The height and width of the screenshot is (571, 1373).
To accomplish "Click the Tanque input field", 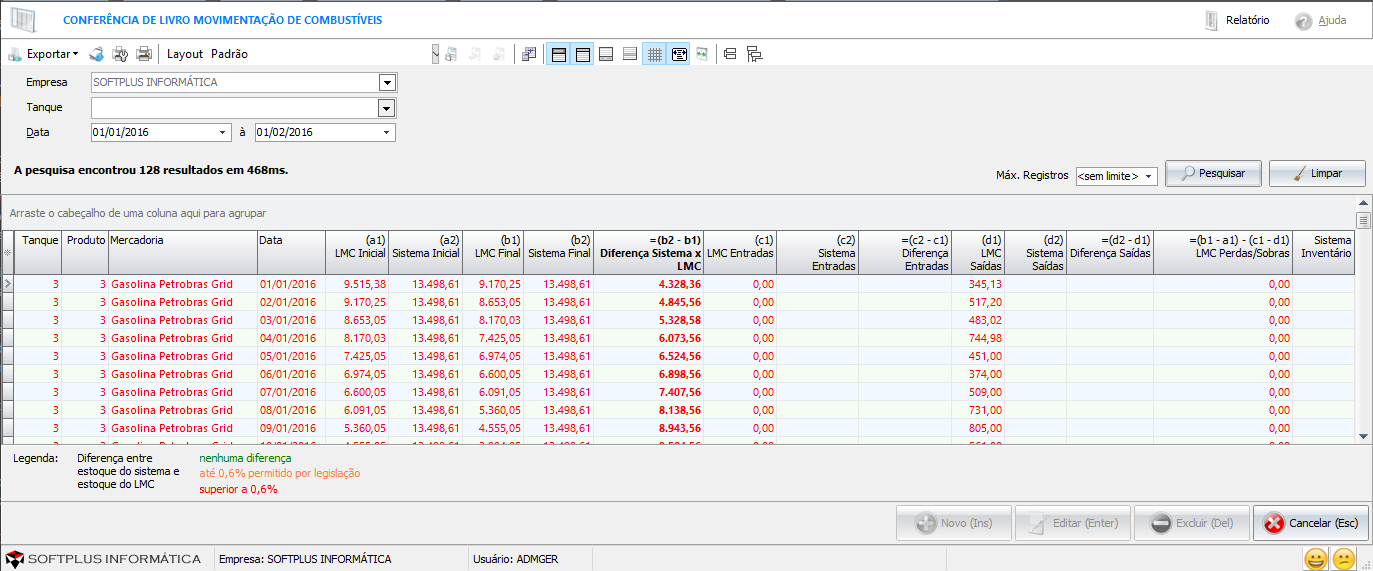I will pos(235,108).
